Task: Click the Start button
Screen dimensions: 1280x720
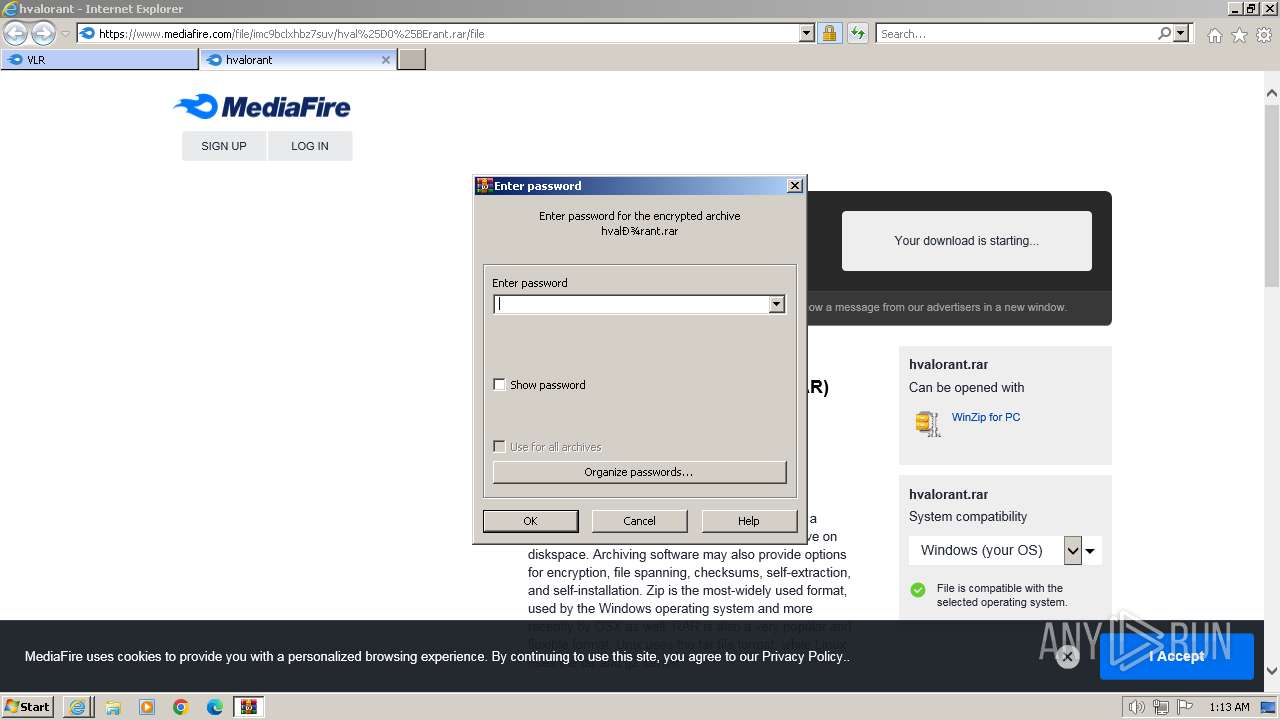Action: [27, 707]
